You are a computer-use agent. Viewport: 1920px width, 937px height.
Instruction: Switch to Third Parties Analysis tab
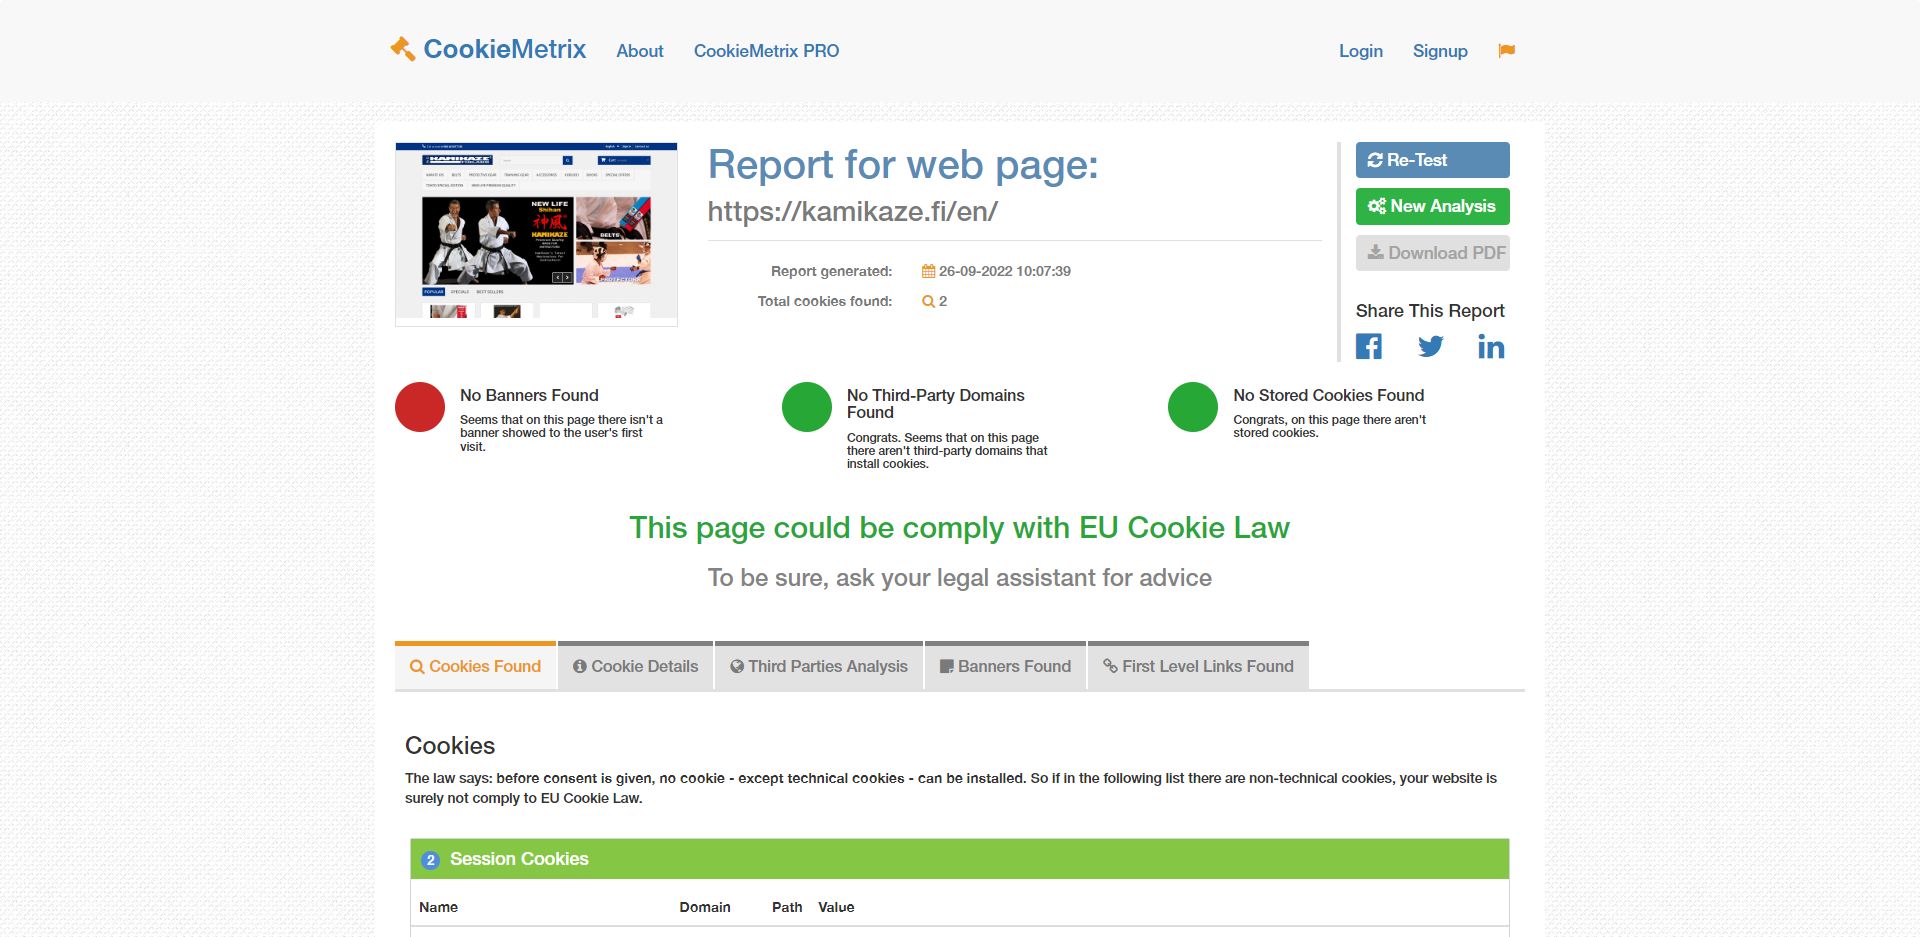(819, 666)
